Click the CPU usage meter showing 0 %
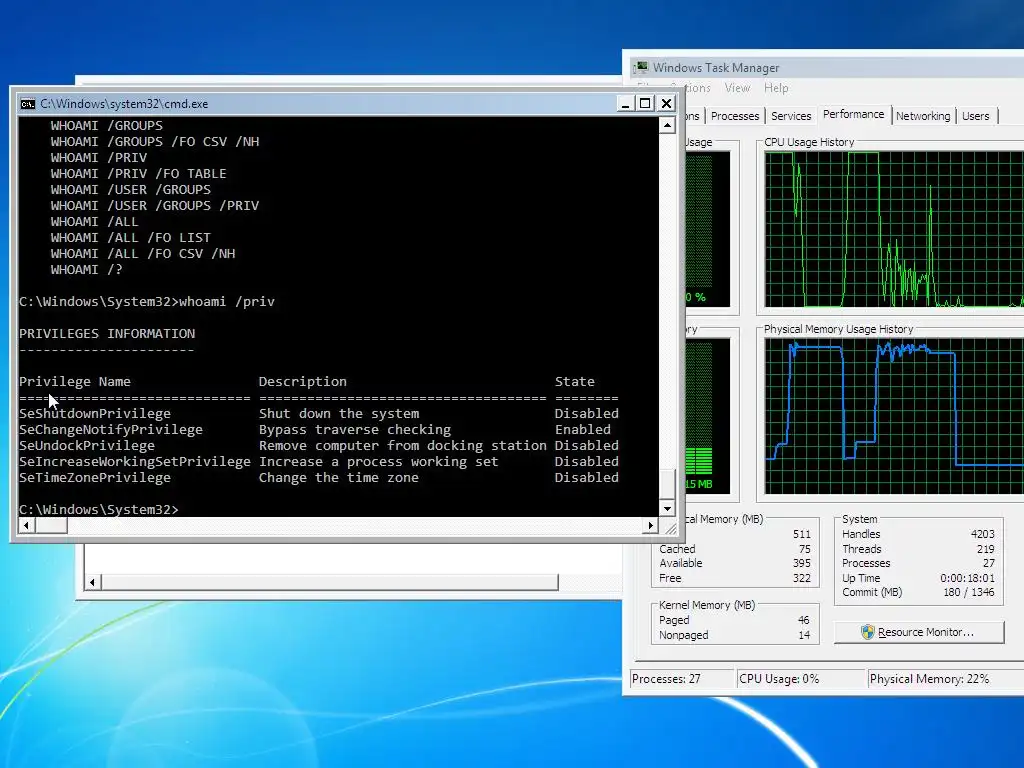 click(x=707, y=229)
